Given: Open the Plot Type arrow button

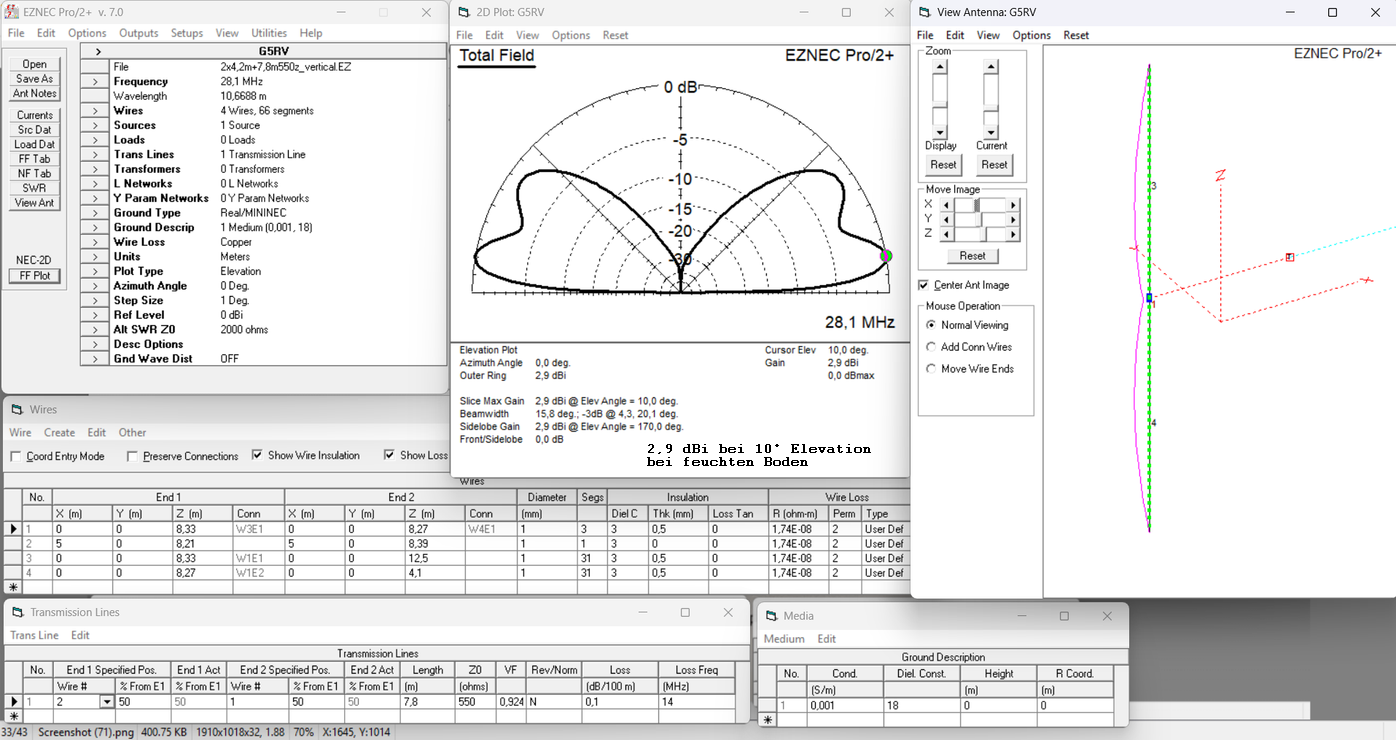Looking at the screenshot, I should click(95, 271).
